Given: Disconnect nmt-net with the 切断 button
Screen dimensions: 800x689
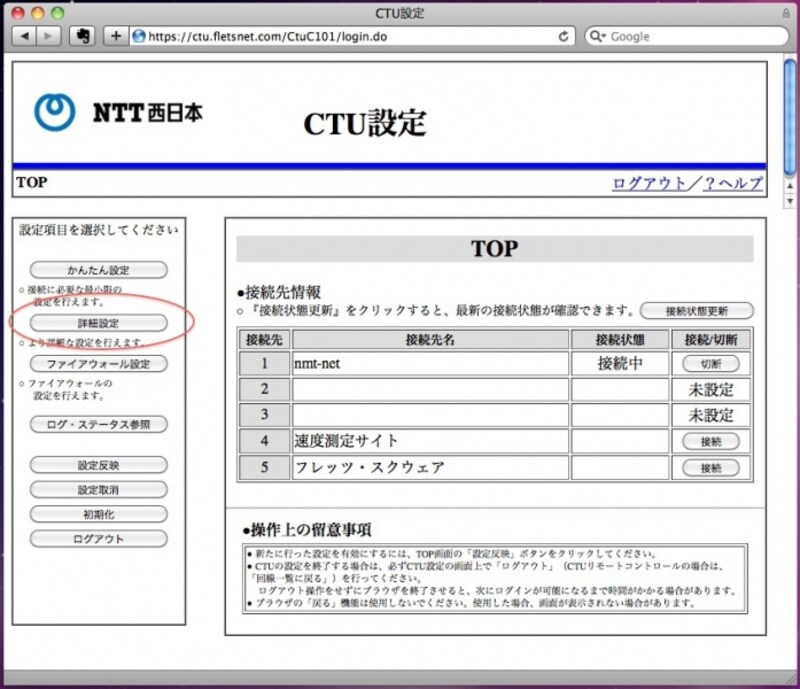Looking at the screenshot, I should 711,364.
